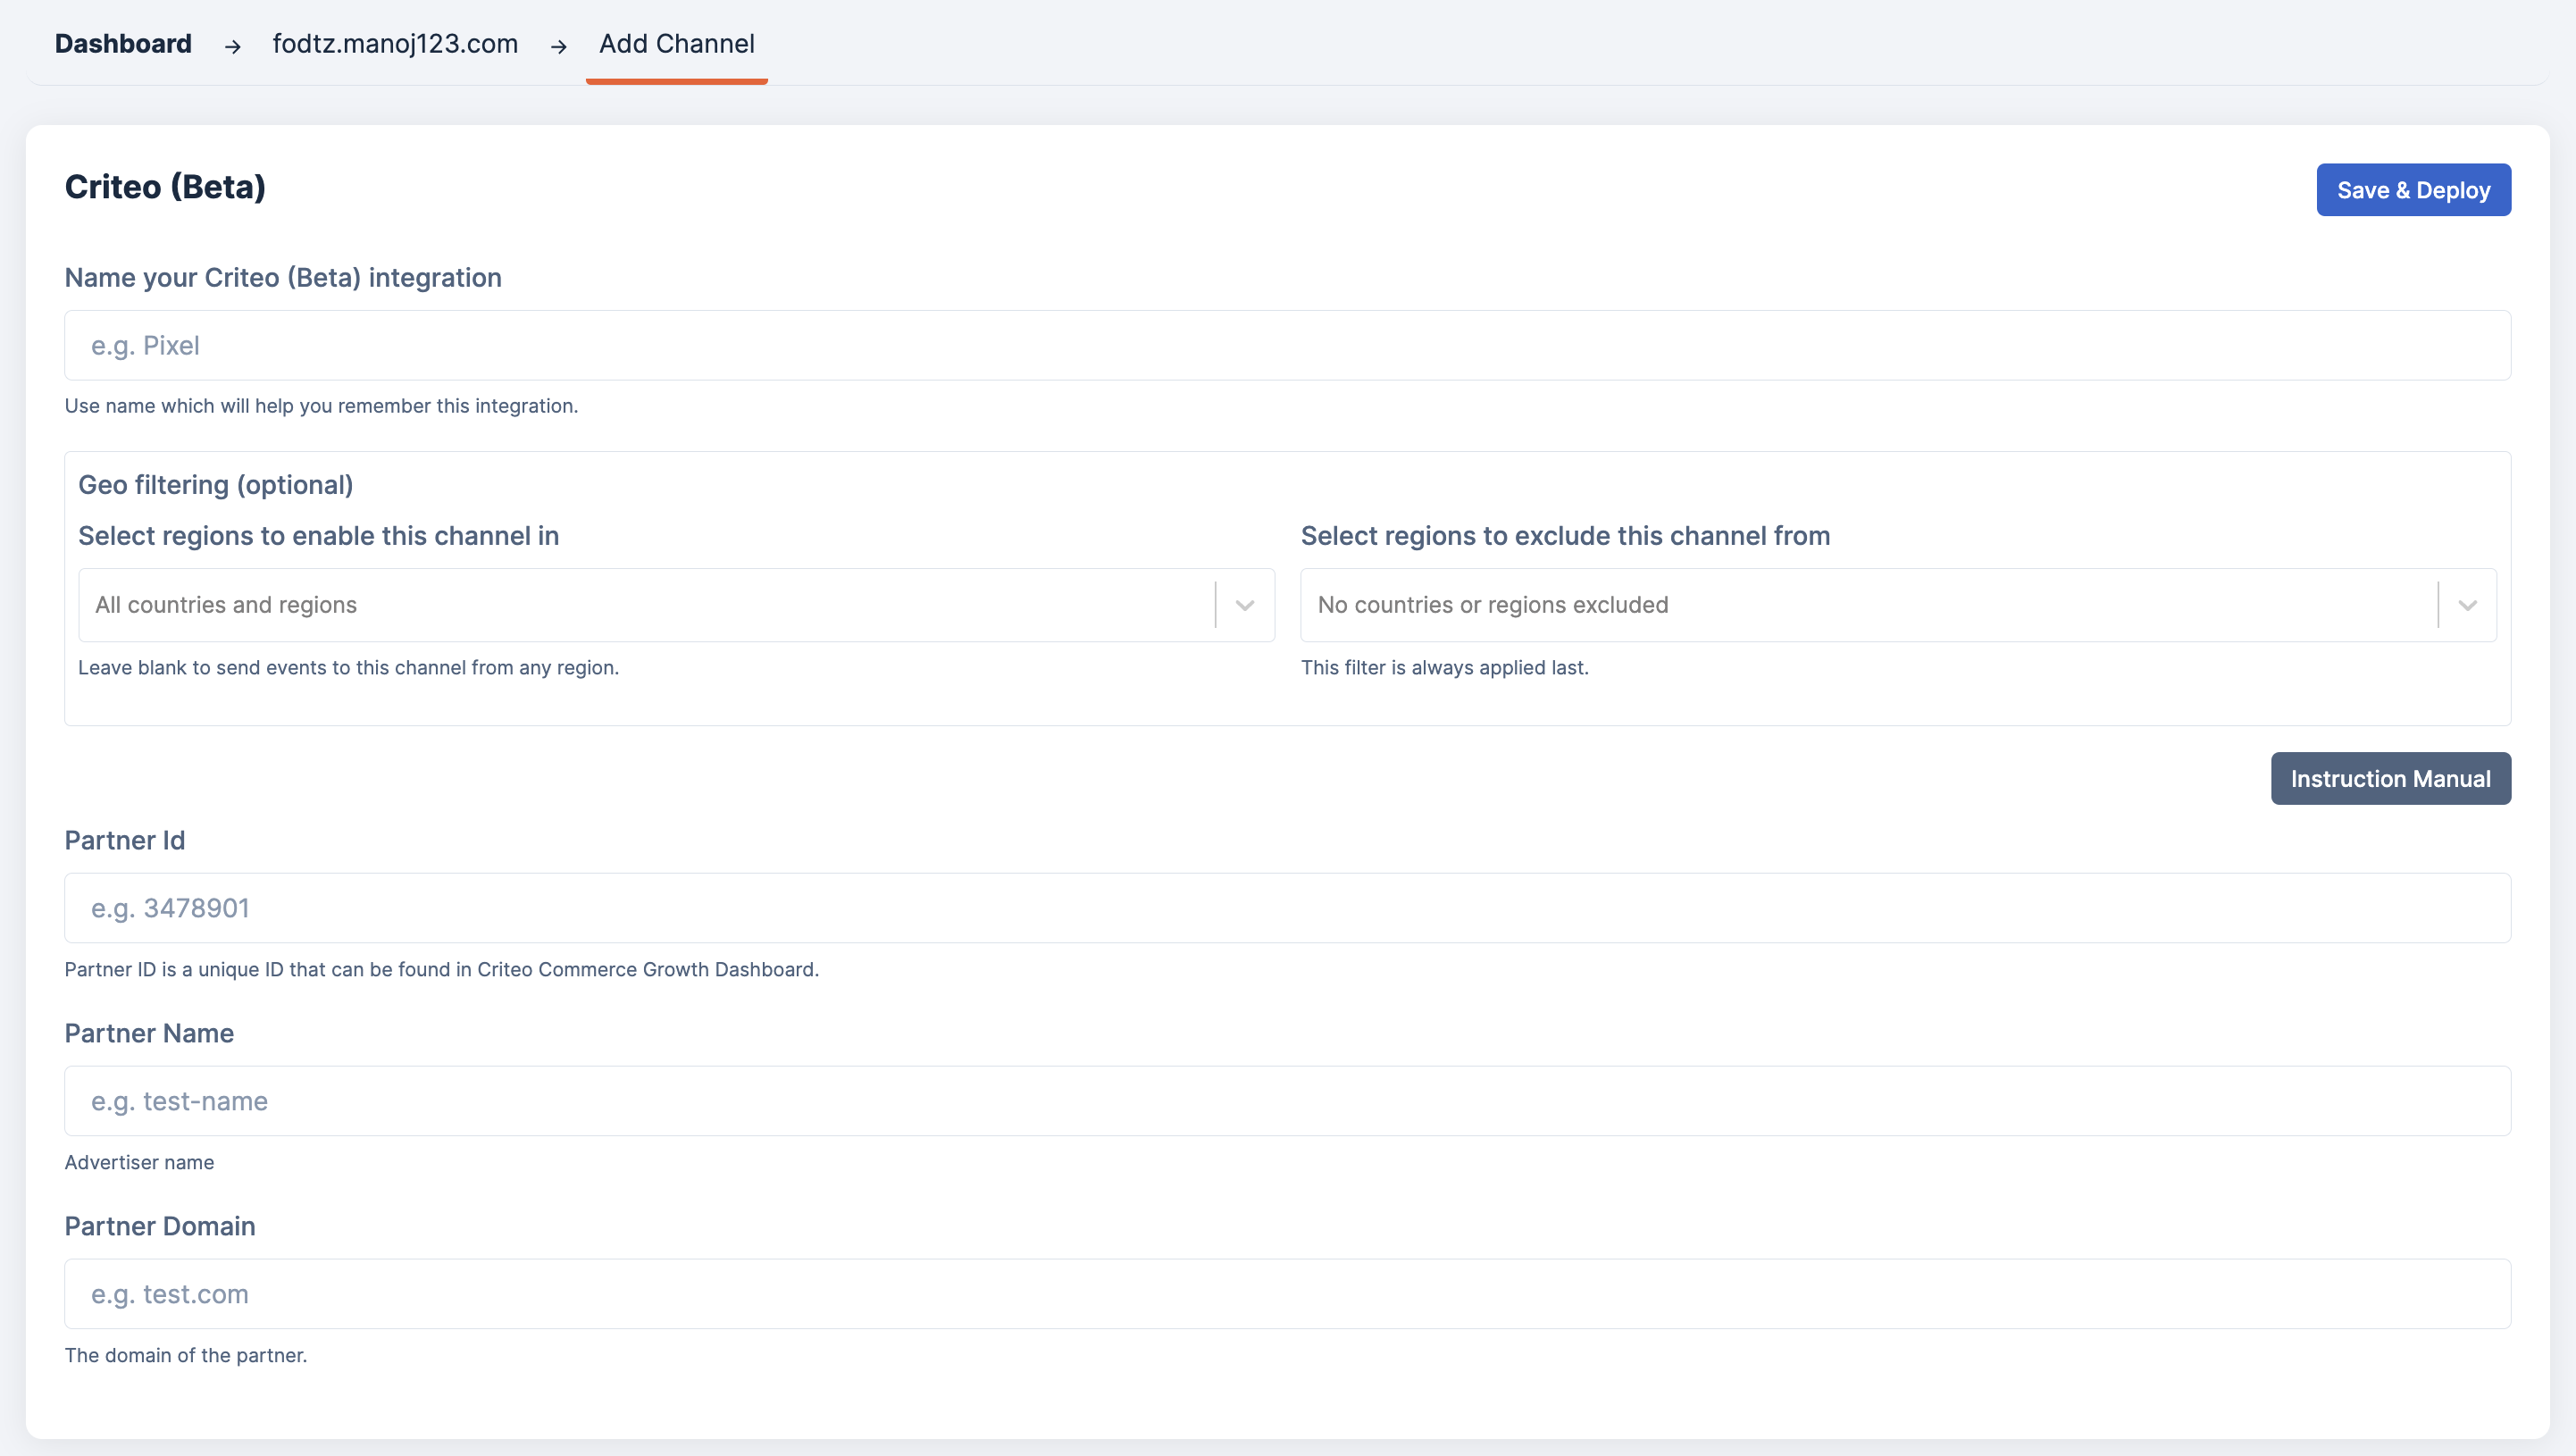Expand the exclude-regions dropdown chevron
The height and width of the screenshot is (1456, 2576).
(2467, 605)
